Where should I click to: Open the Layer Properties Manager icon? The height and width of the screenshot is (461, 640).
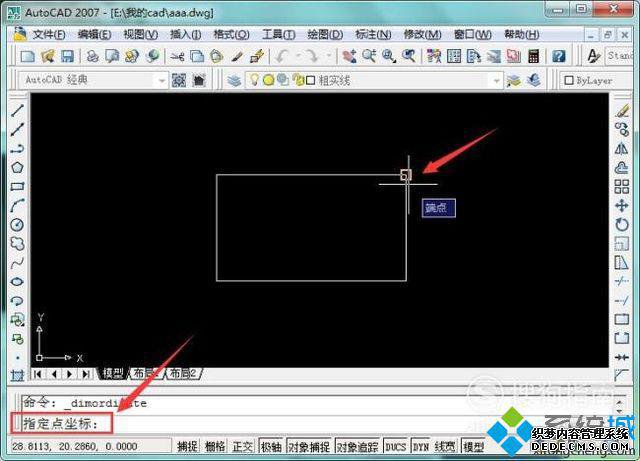tap(234, 80)
